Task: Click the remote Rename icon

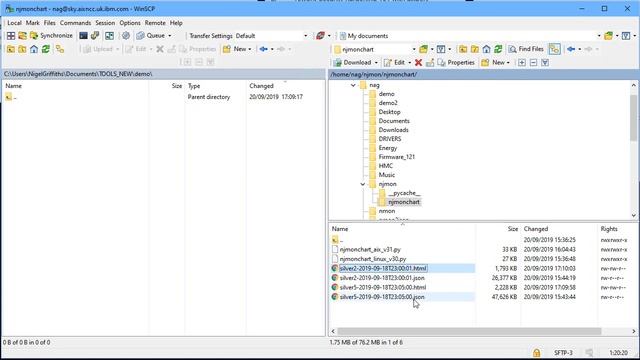Action: point(430,62)
